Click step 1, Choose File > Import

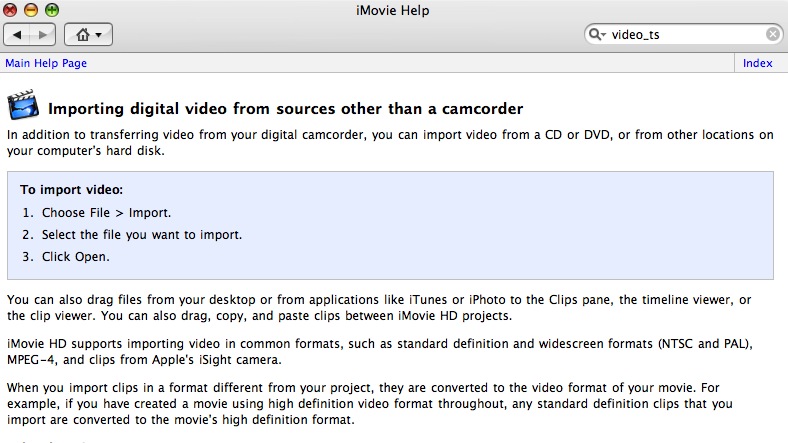pos(106,213)
